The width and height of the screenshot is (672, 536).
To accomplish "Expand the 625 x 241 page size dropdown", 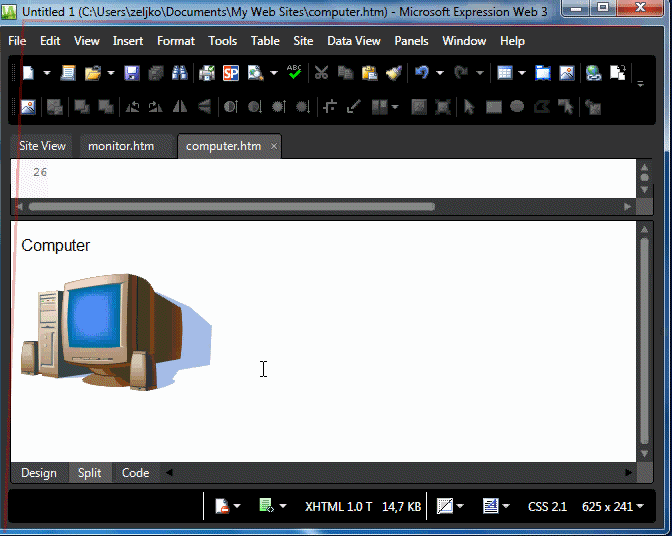I will pyautogui.click(x=640, y=507).
